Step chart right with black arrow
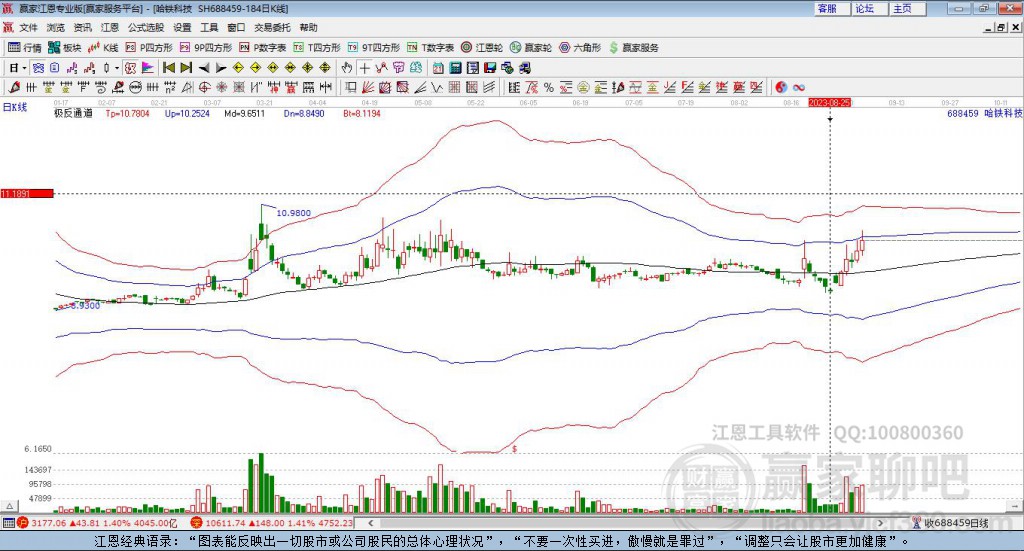 coord(221,68)
